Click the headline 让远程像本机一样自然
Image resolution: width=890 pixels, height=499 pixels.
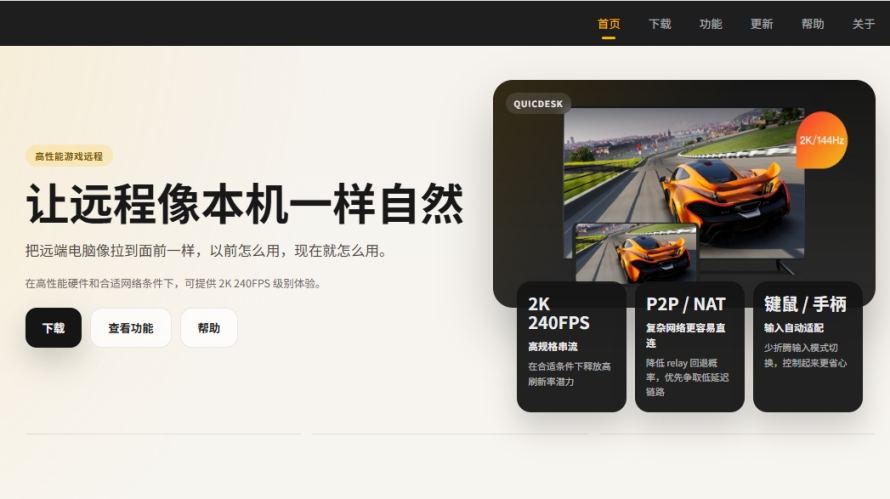(245, 204)
